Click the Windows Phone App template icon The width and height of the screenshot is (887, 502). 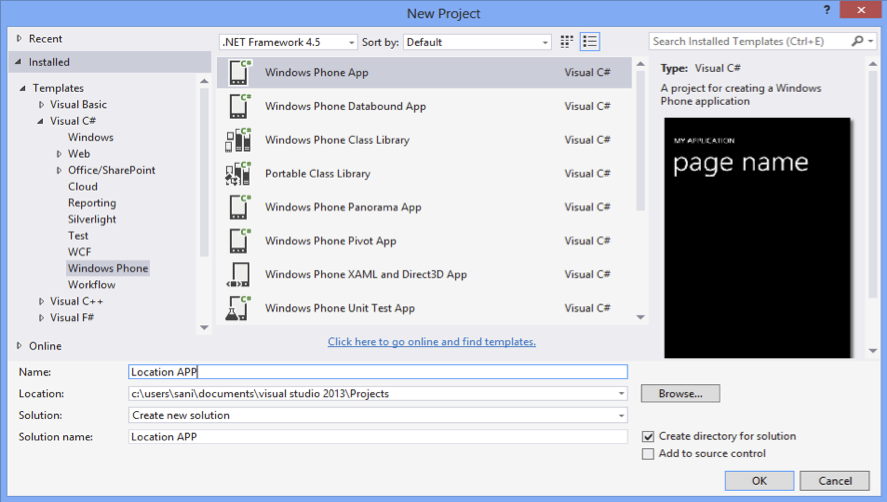point(238,72)
